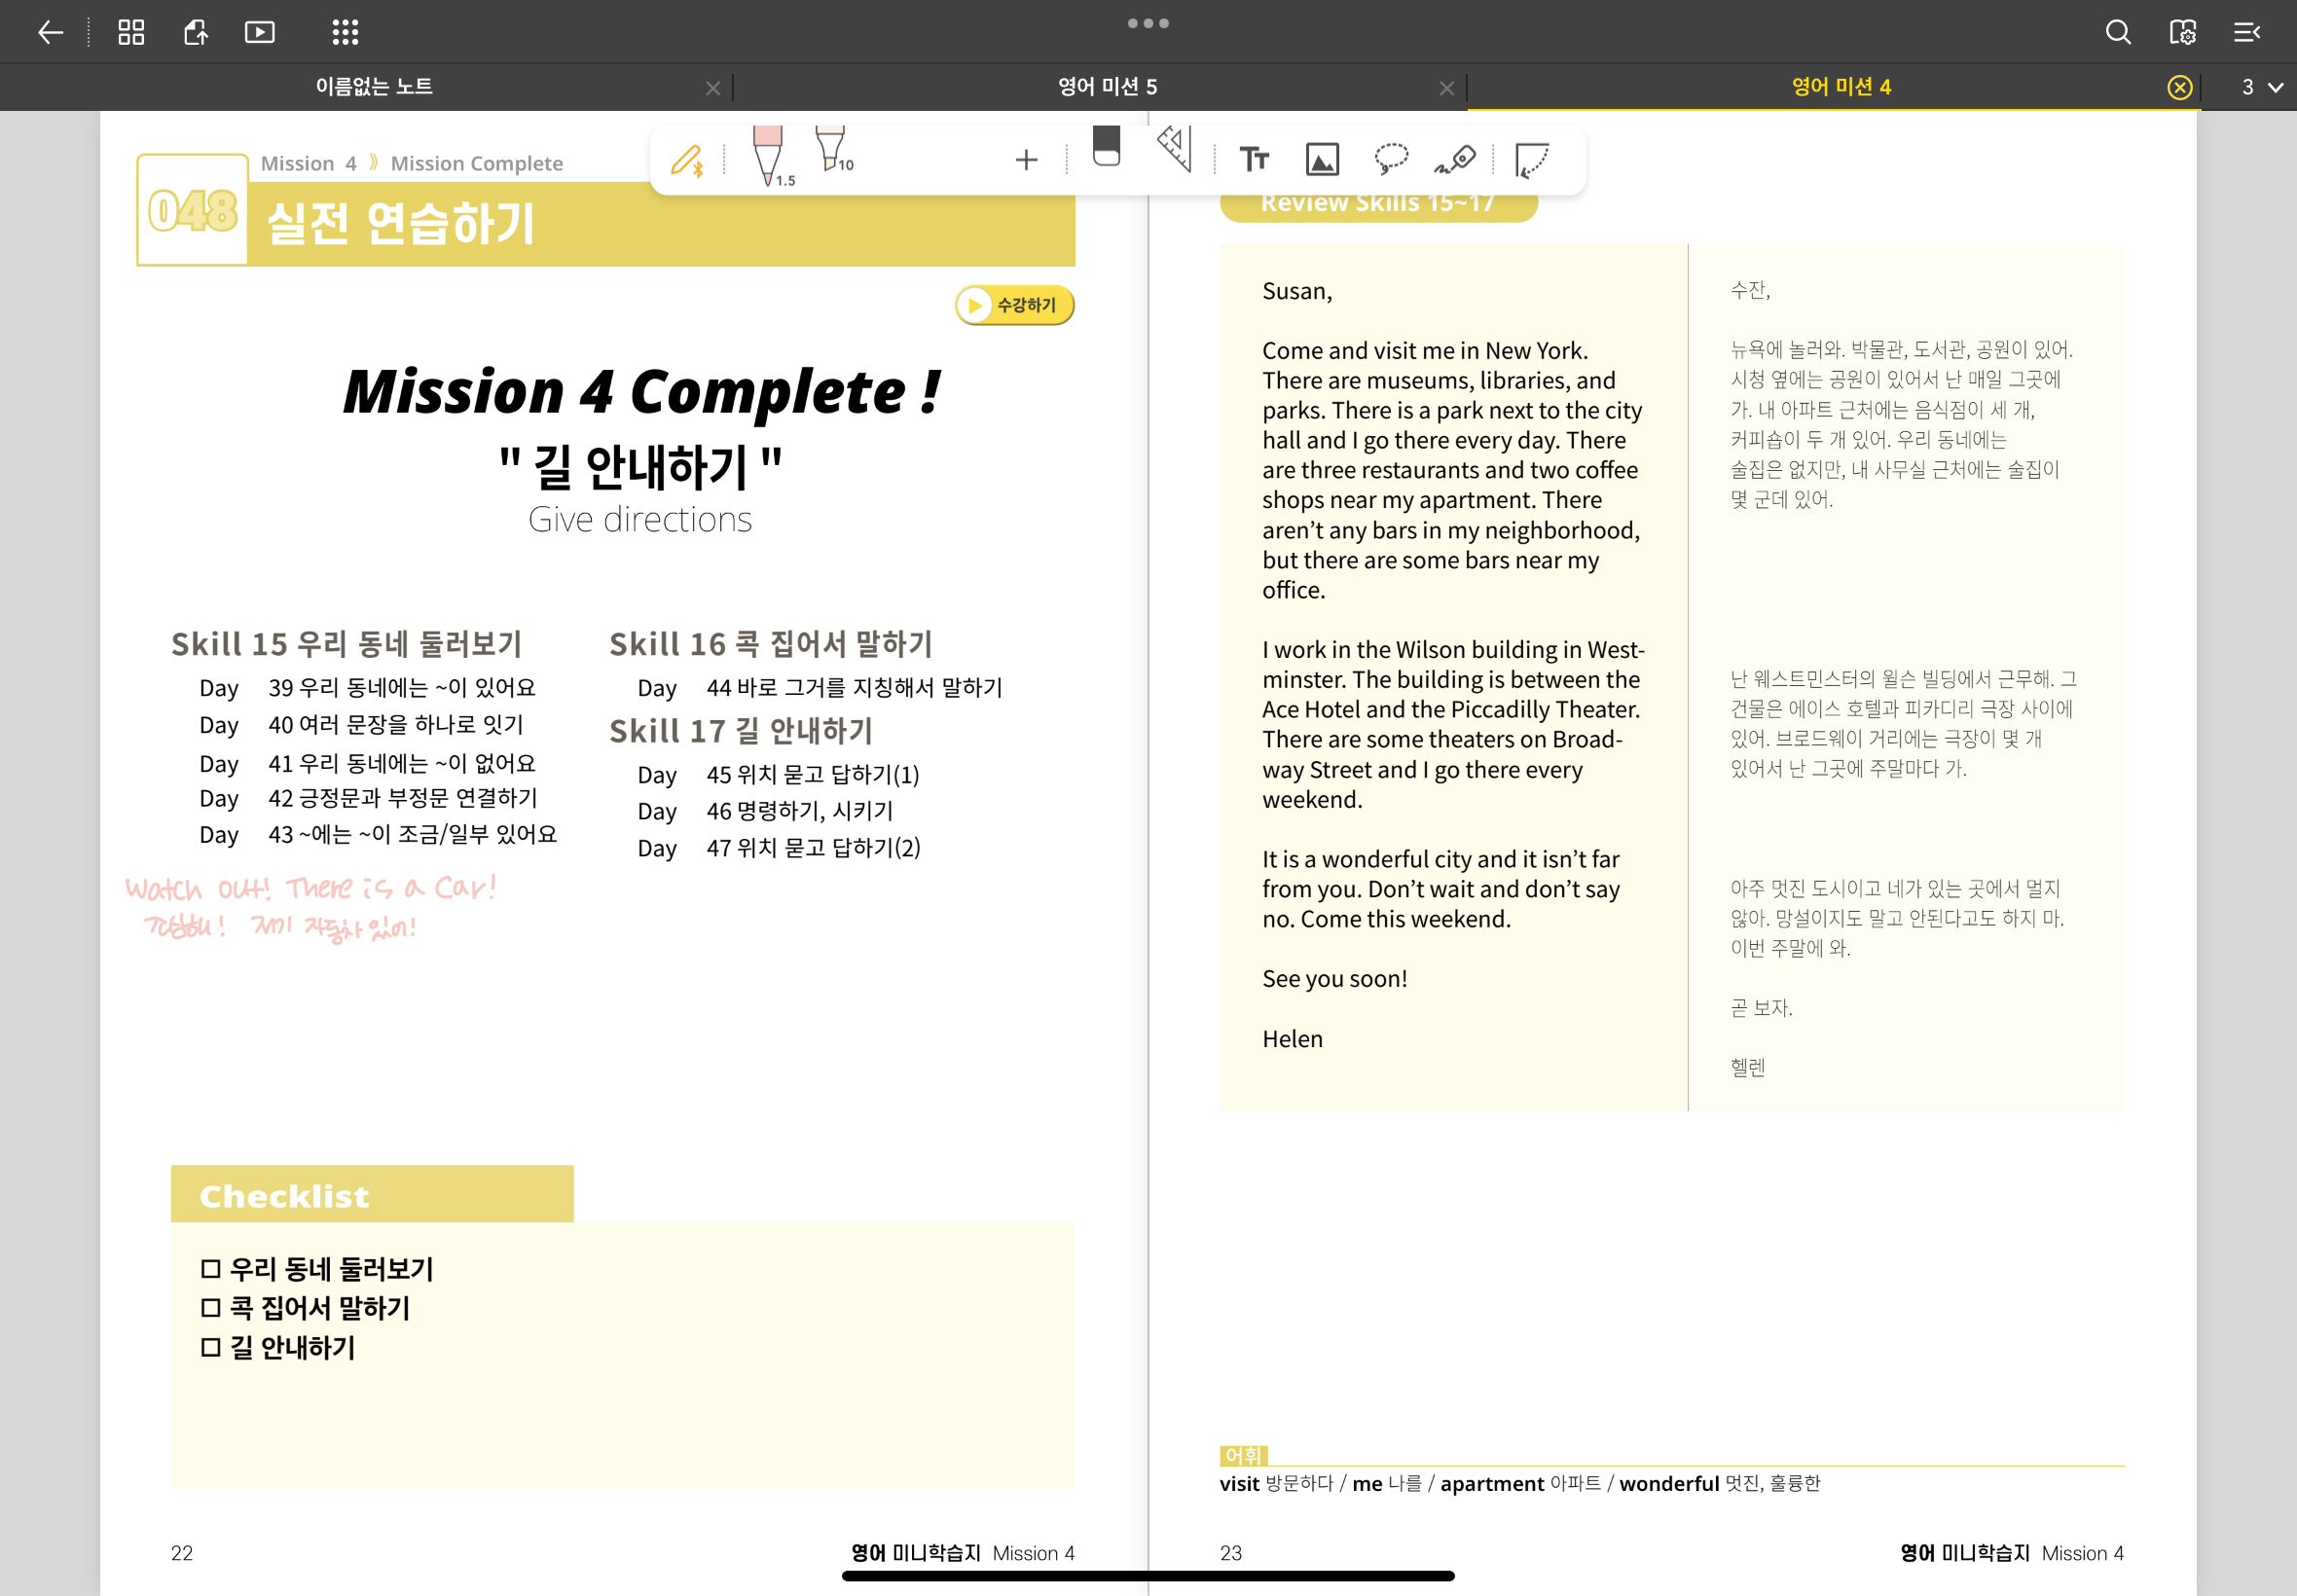The height and width of the screenshot is (1596, 2297).
Task: Open the outline list panel icon
Action: click(x=2247, y=32)
